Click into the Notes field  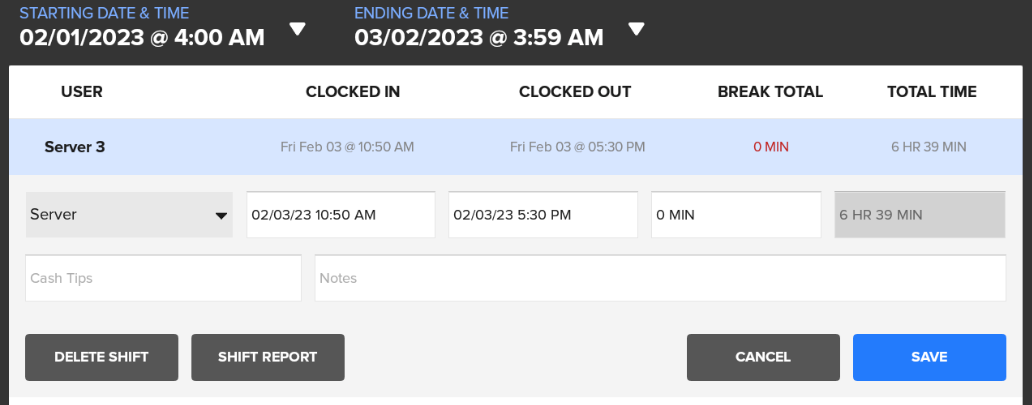click(660, 278)
